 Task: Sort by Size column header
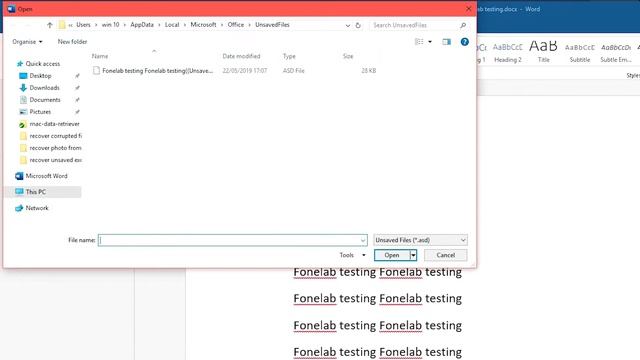(x=348, y=56)
